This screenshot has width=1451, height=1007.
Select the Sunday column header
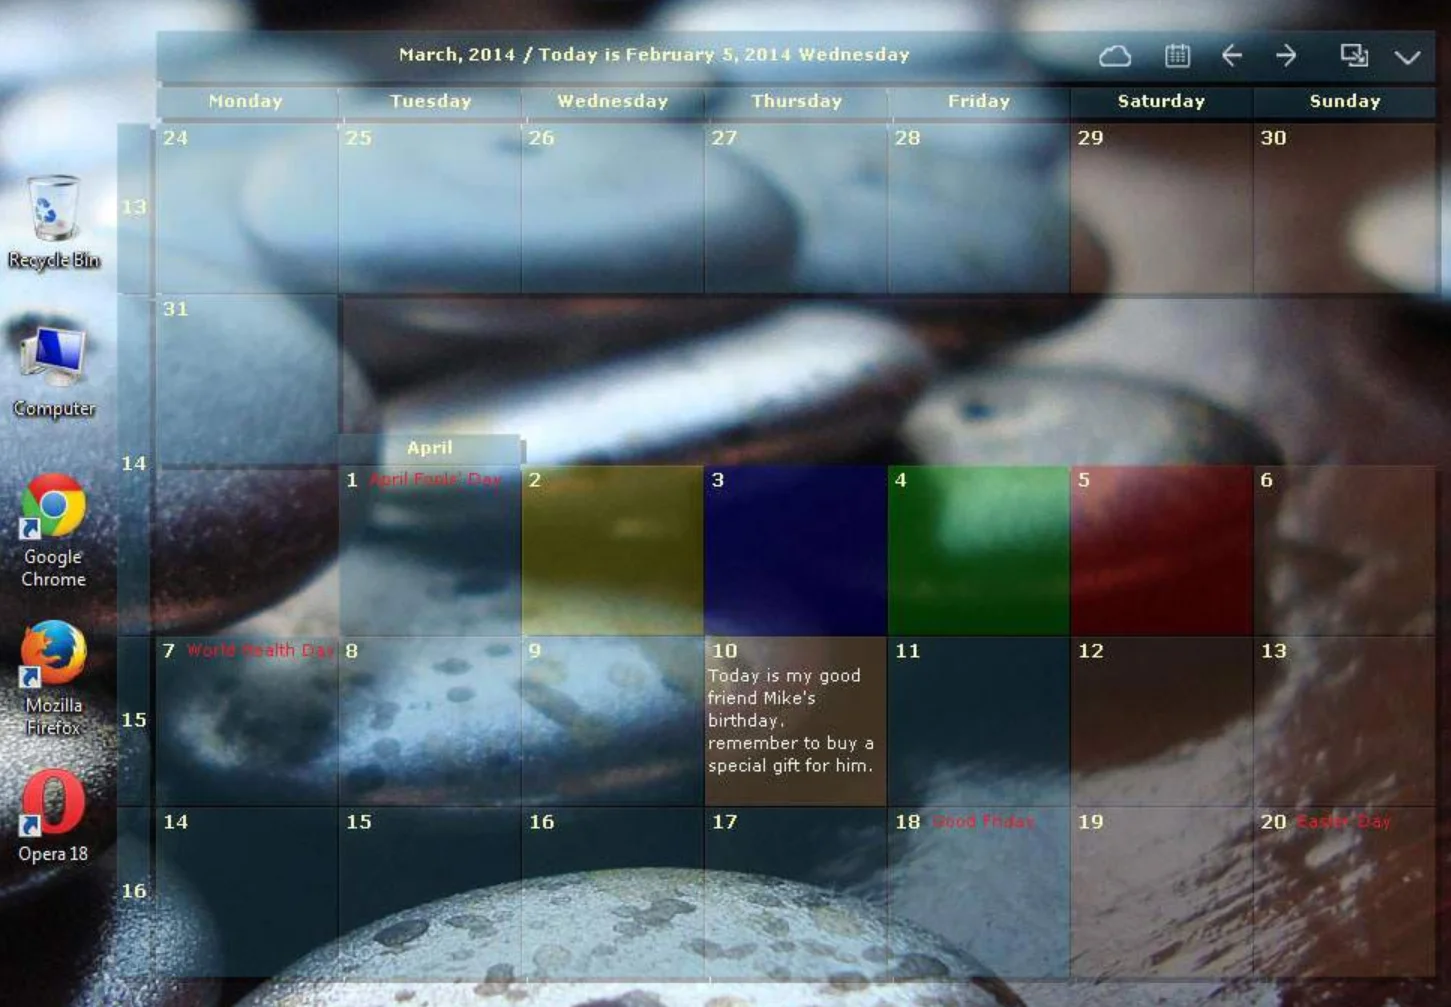pos(1345,101)
